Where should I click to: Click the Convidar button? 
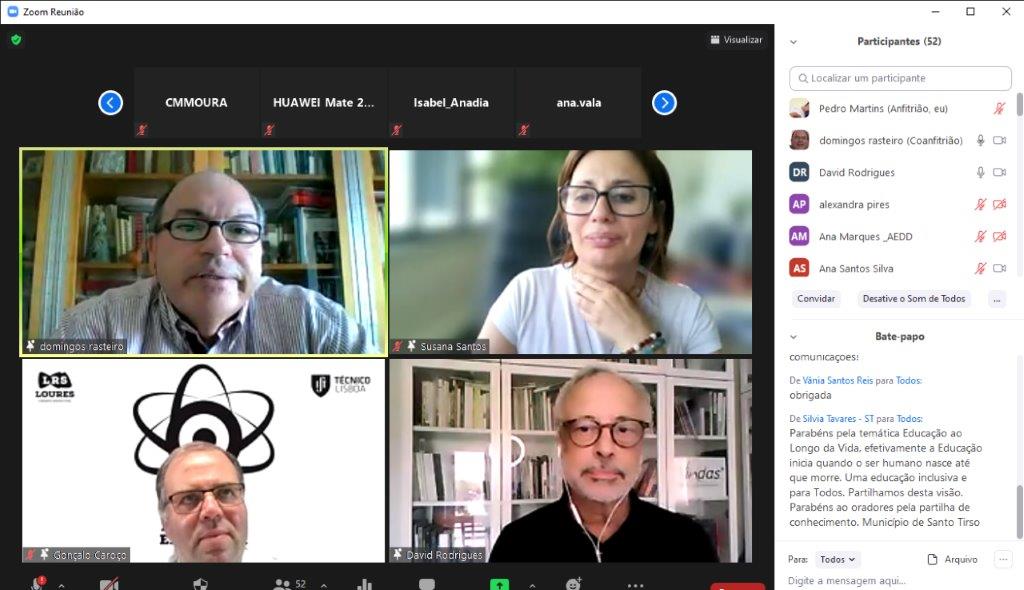pyautogui.click(x=816, y=299)
